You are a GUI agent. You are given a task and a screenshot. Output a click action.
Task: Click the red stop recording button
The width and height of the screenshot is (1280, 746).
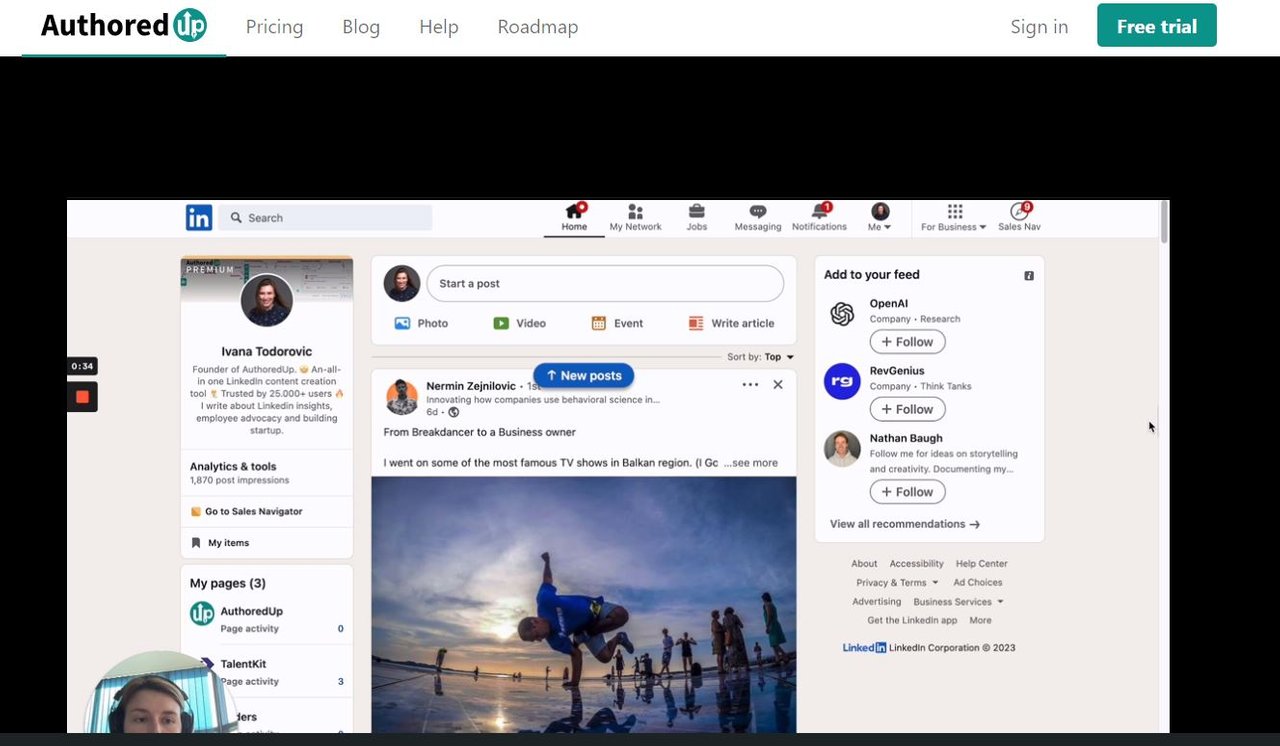[x=82, y=397]
